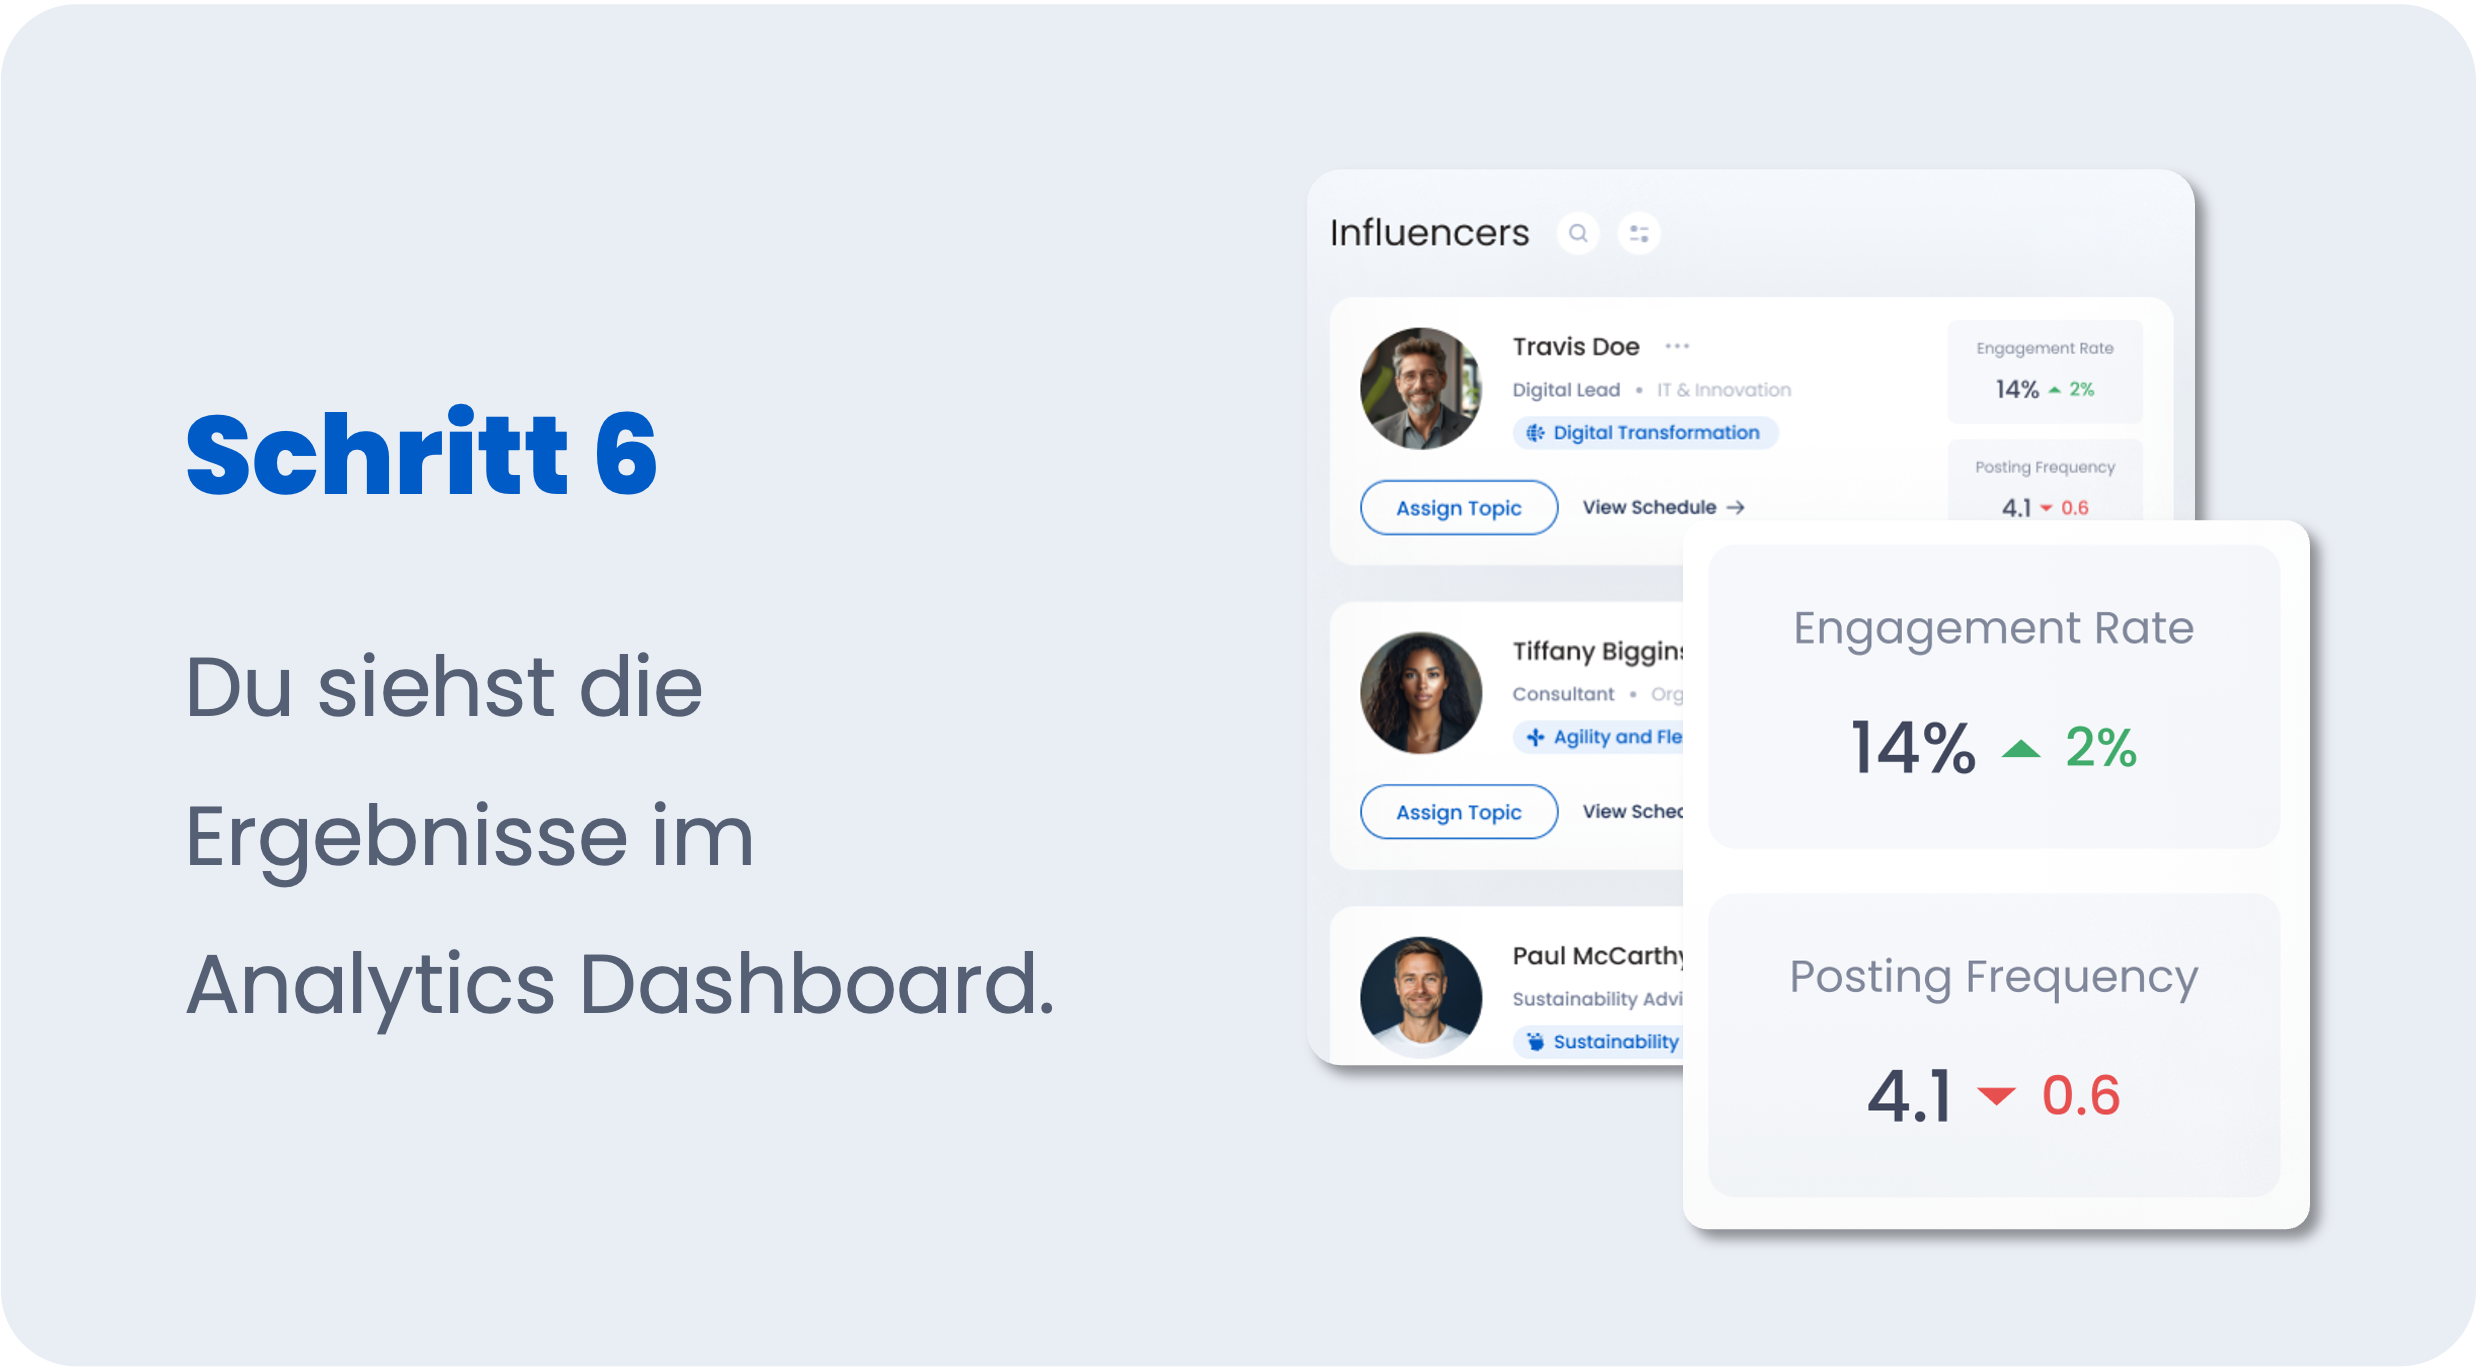Click the Travis Doe name label
The image size is (2479, 1370).
coord(1575,346)
